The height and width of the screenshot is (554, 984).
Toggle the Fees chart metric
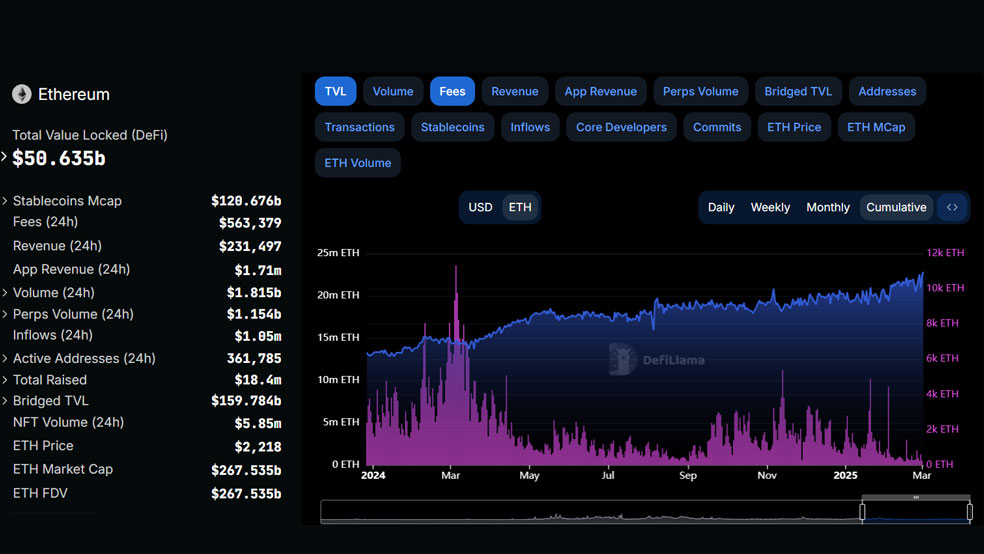point(452,91)
